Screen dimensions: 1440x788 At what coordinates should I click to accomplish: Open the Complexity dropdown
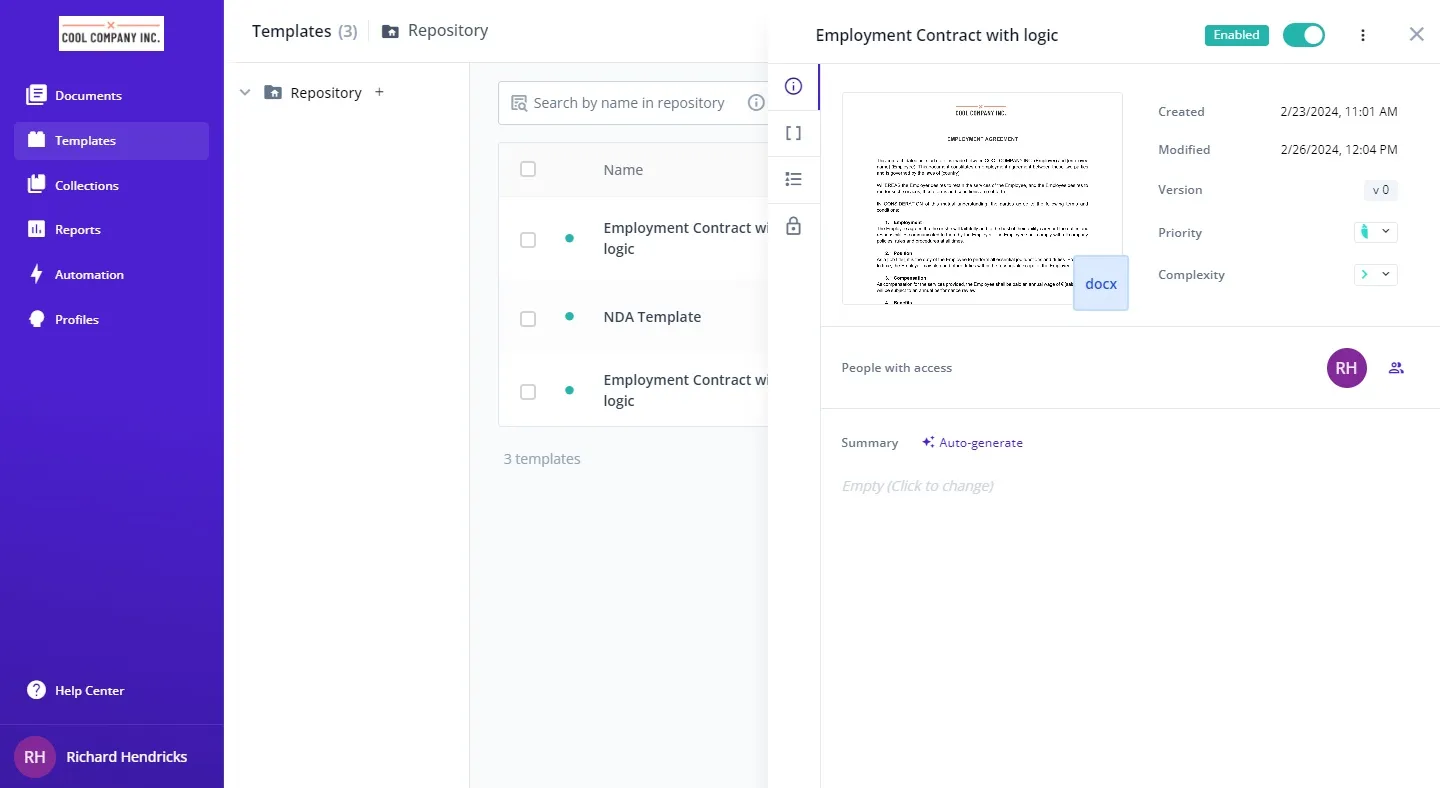click(x=1375, y=274)
